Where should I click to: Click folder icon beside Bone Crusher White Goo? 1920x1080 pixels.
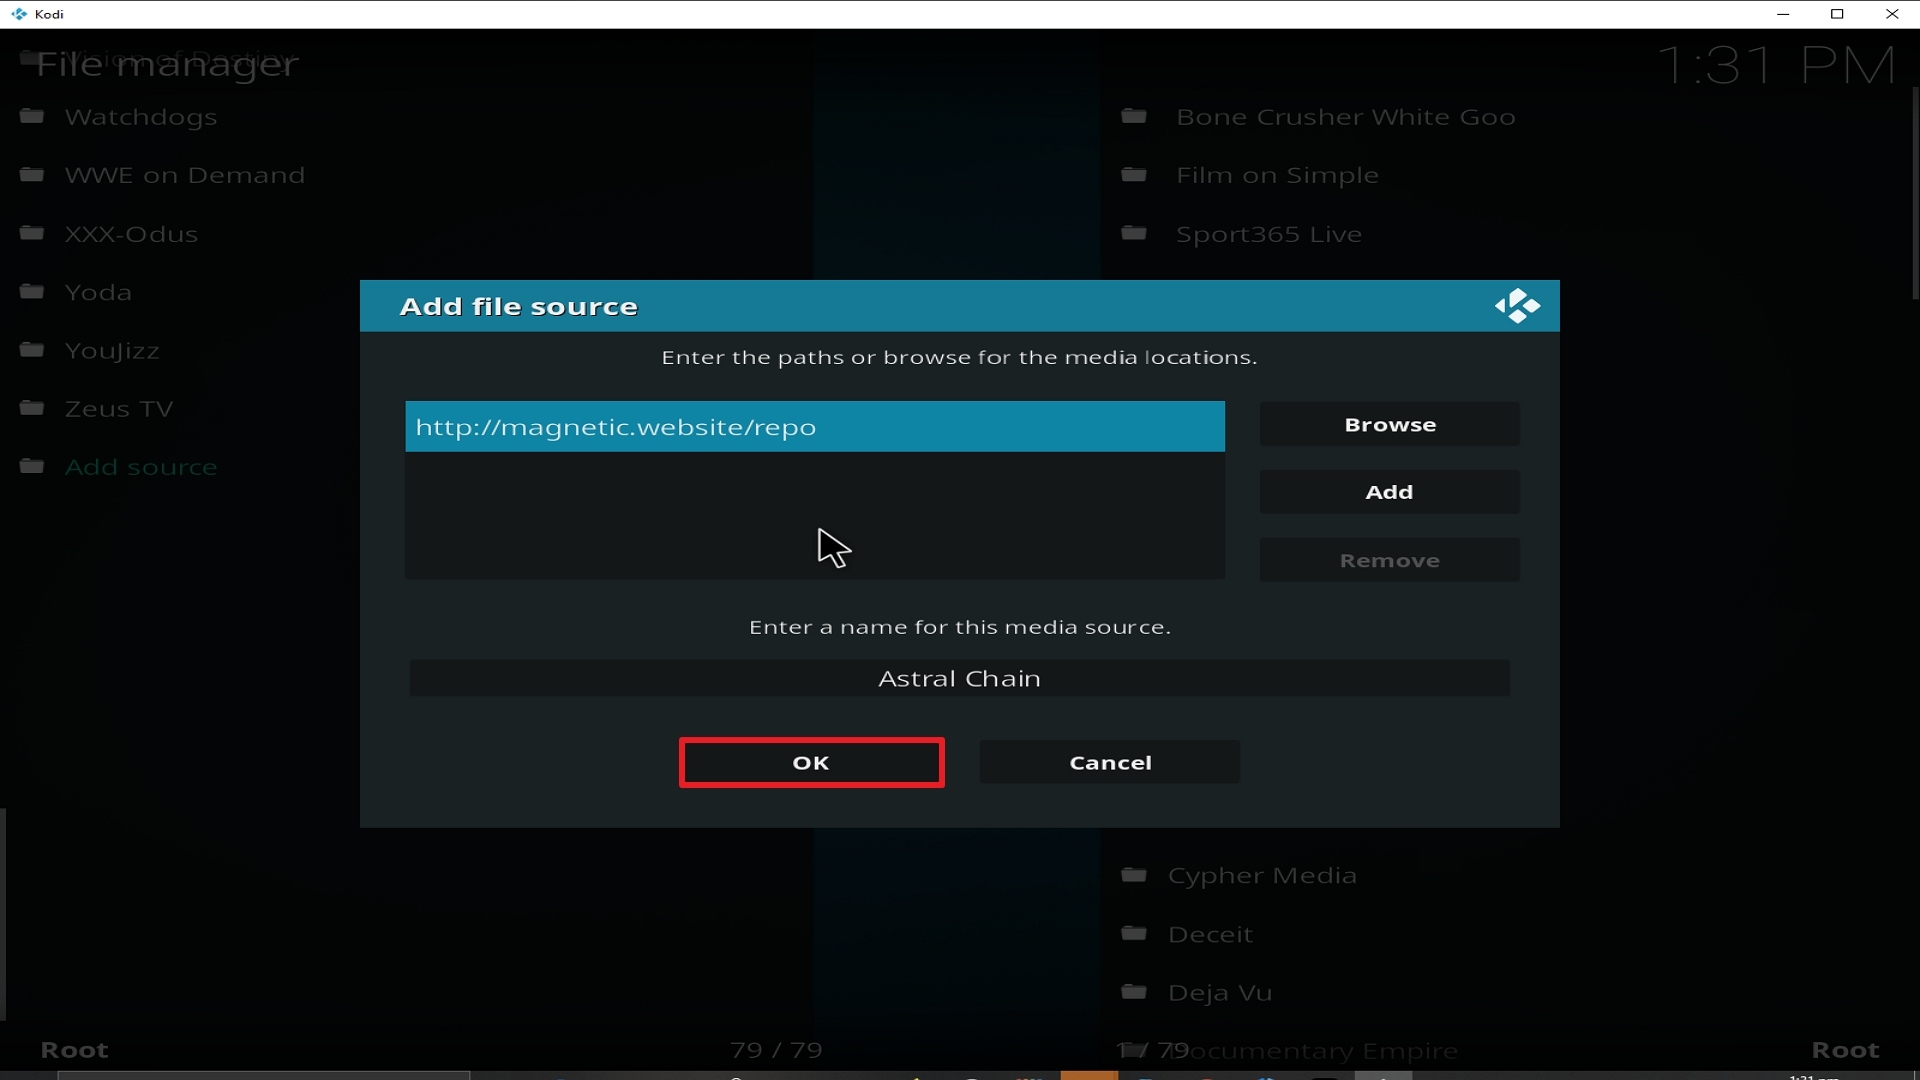click(1134, 116)
